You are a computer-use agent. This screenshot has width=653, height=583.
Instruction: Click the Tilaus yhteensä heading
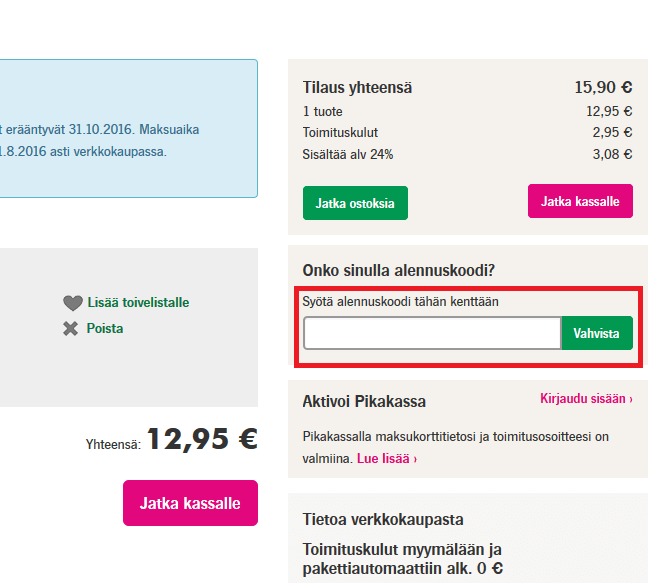(357, 88)
